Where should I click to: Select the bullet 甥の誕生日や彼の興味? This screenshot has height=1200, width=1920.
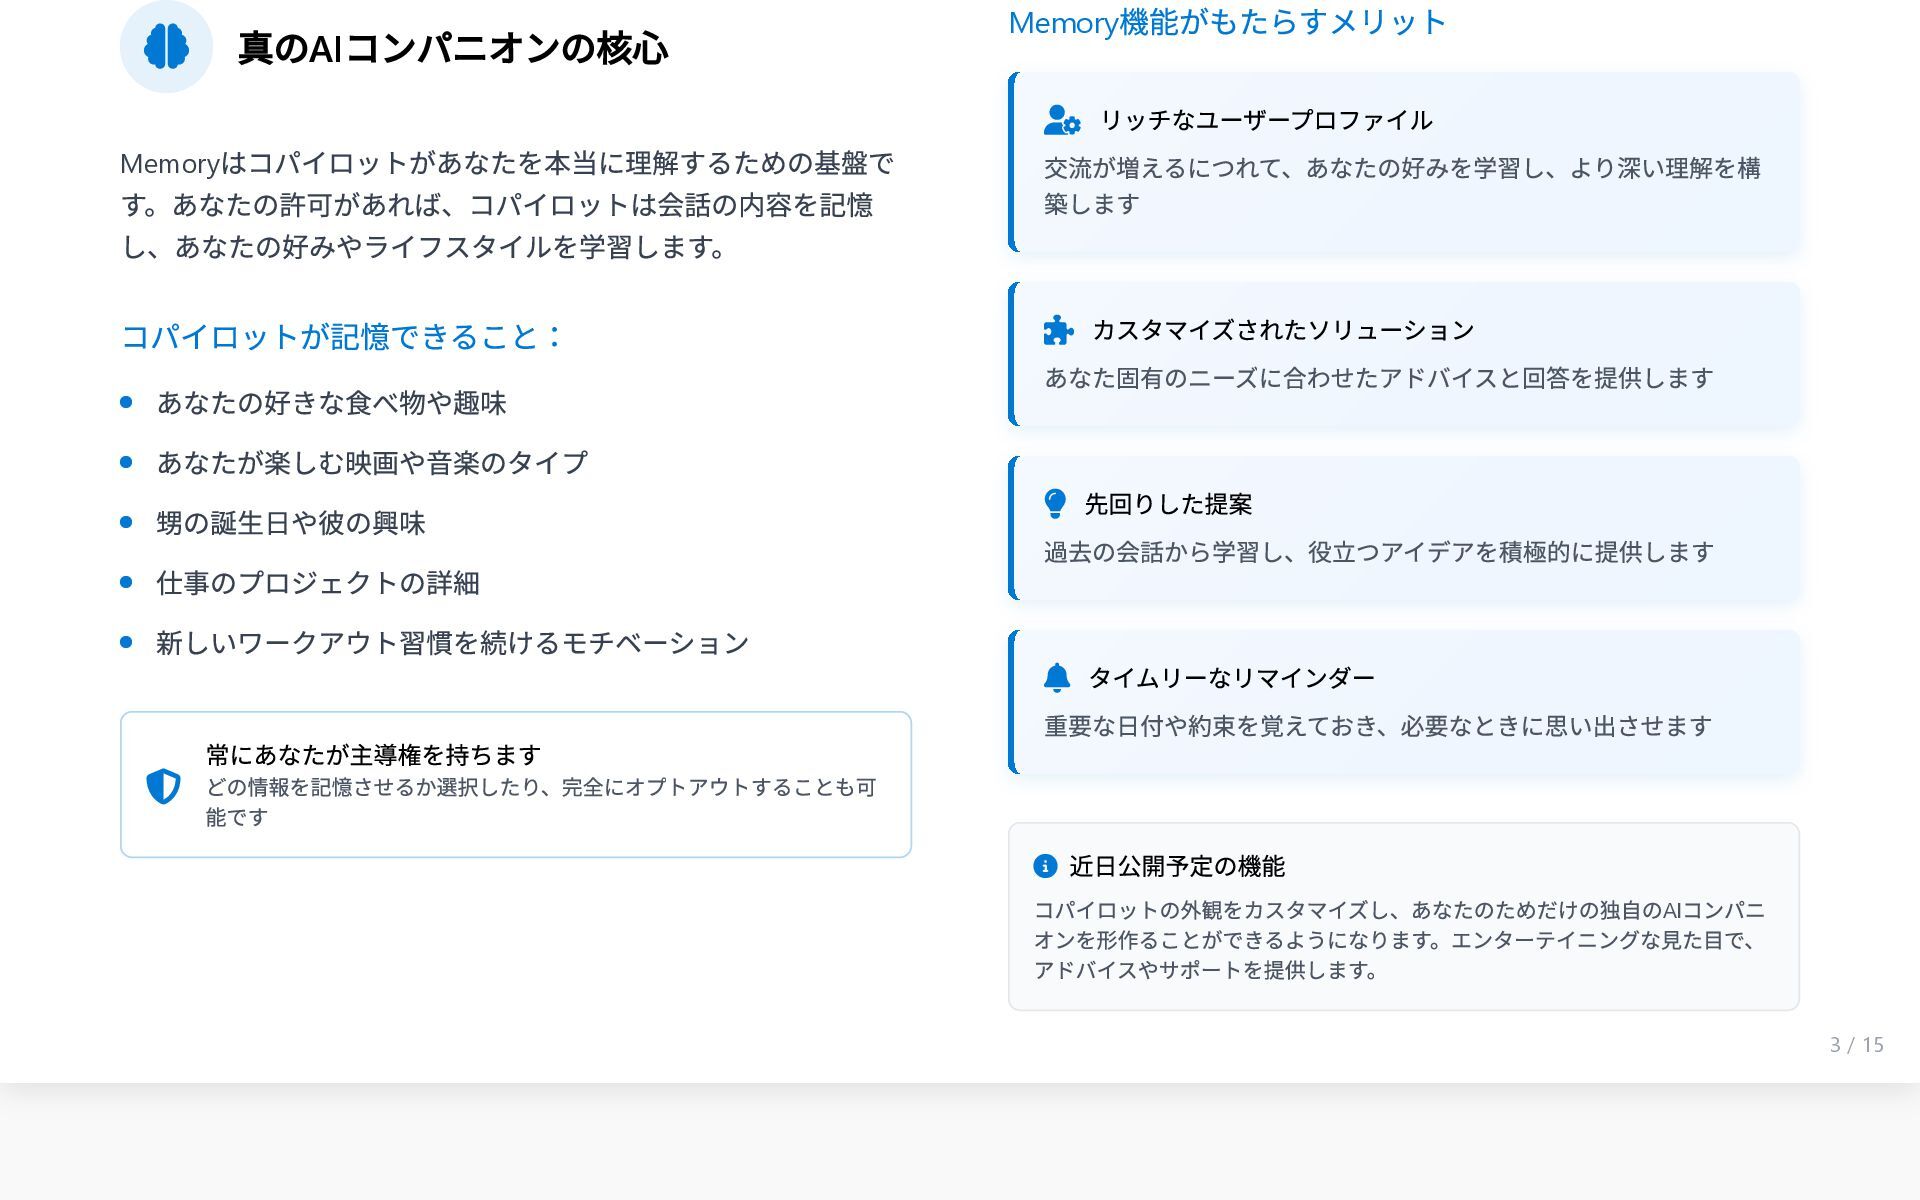(x=291, y=523)
